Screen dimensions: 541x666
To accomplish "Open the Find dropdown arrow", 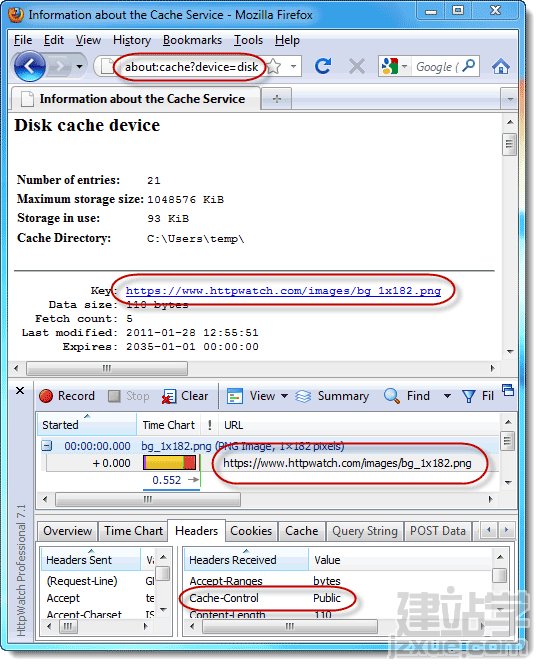I will pos(447,396).
